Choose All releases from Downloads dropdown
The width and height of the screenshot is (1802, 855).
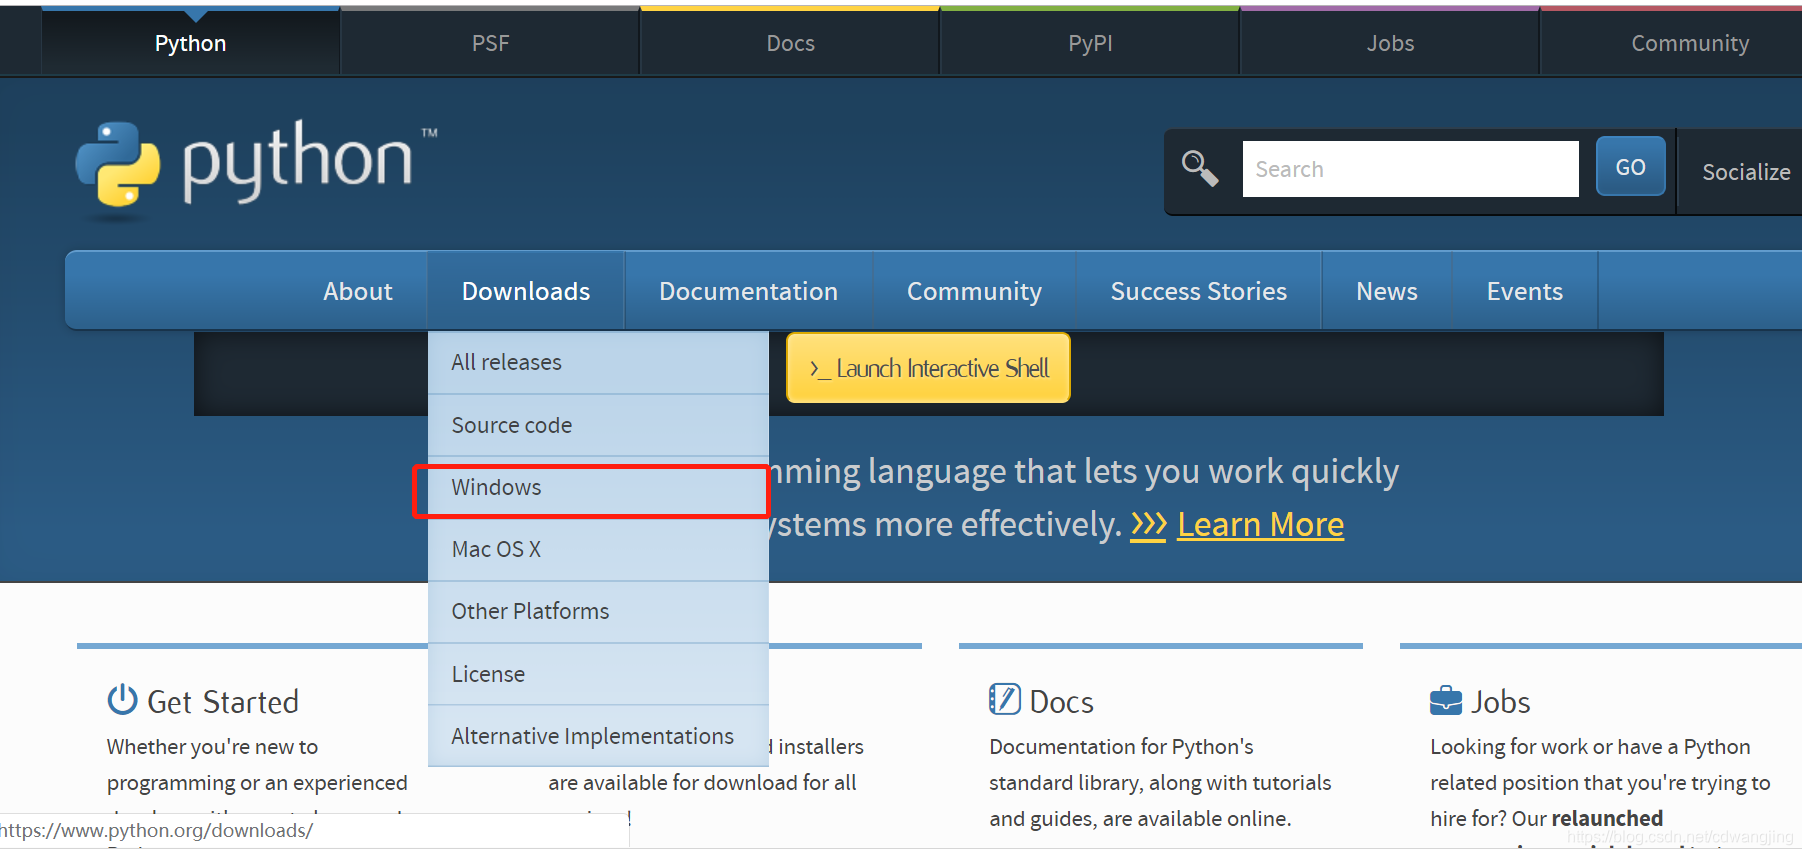(598, 362)
